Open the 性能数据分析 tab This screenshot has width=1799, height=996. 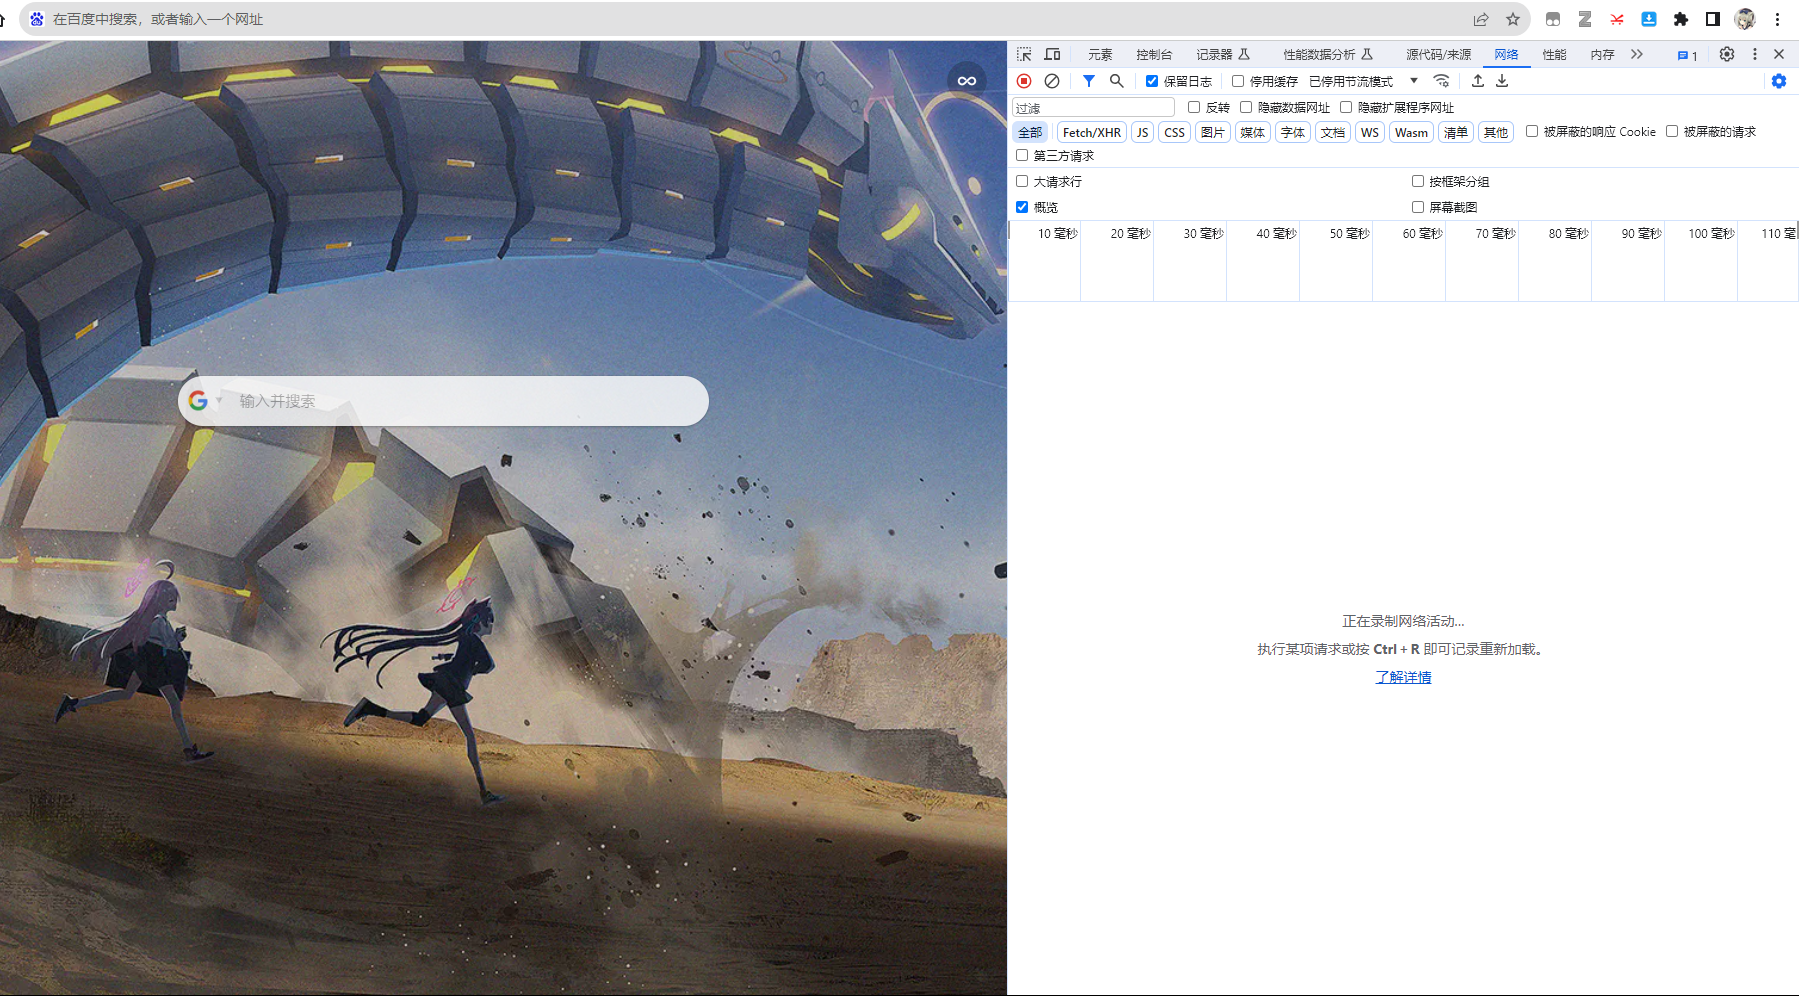tap(1328, 54)
